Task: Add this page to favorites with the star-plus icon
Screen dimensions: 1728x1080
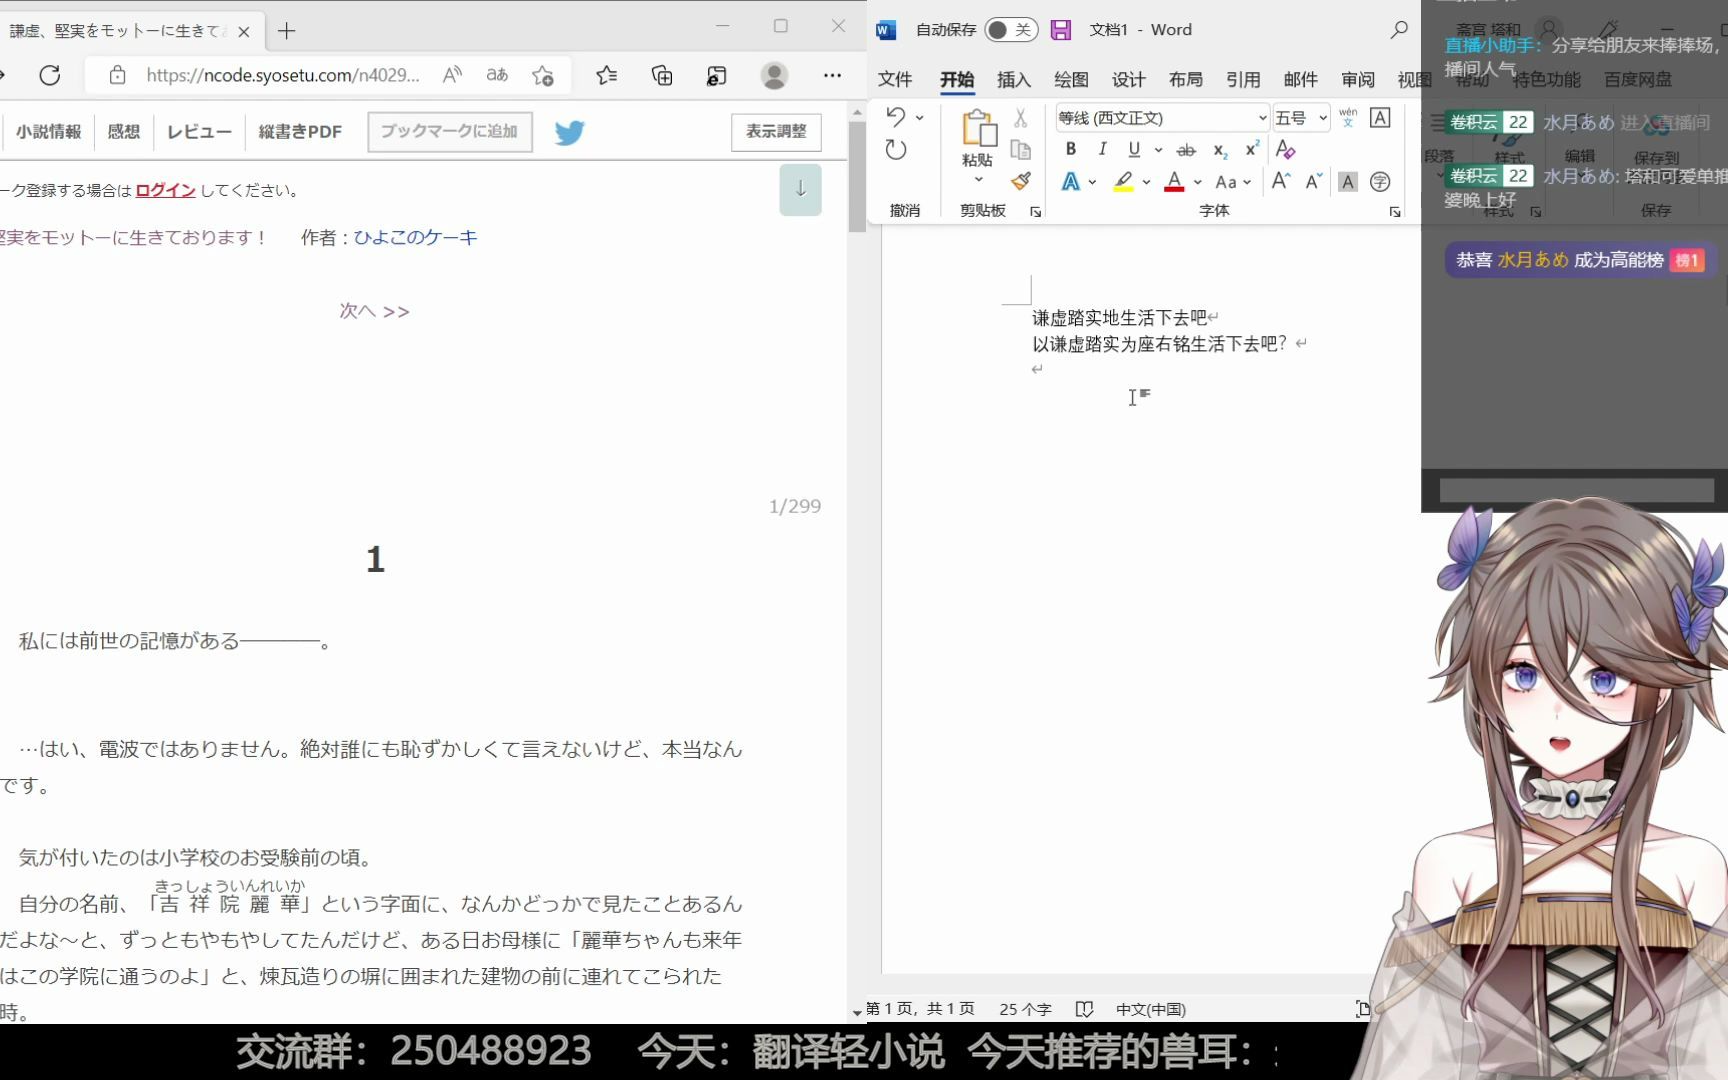Action: 543,75
